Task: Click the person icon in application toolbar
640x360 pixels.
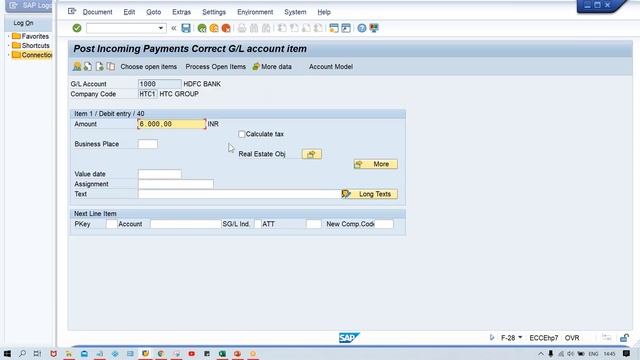Action: [x=77, y=67]
